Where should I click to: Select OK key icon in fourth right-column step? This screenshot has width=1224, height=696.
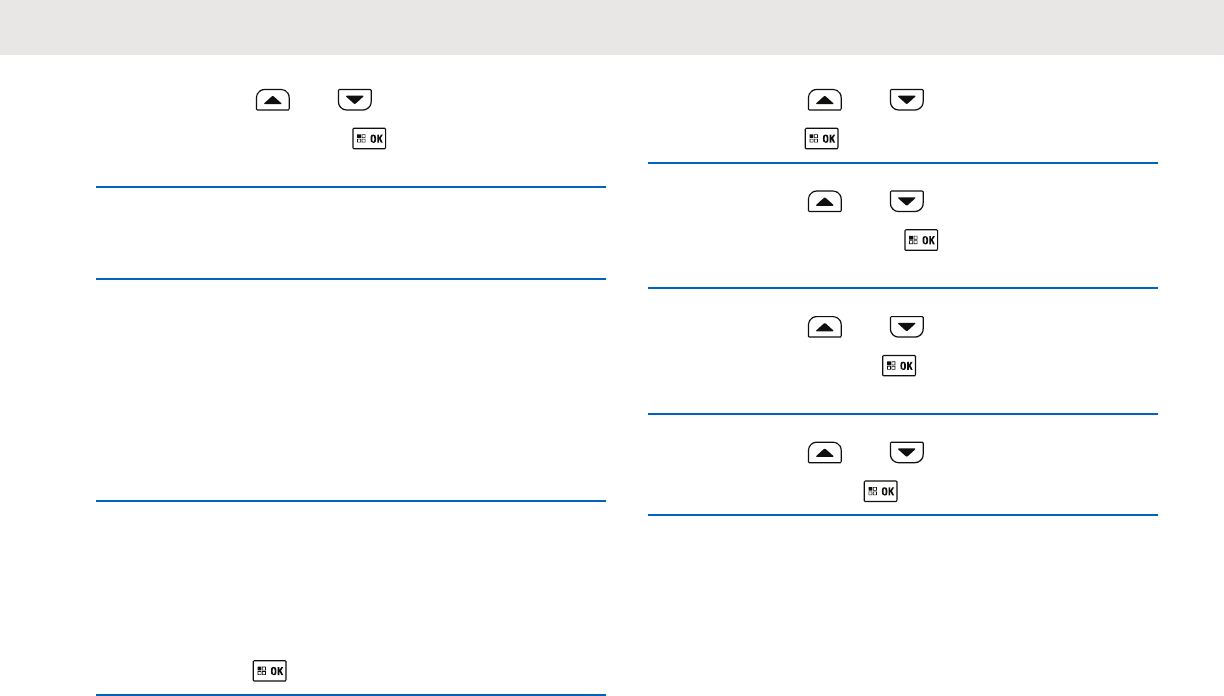(880, 491)
